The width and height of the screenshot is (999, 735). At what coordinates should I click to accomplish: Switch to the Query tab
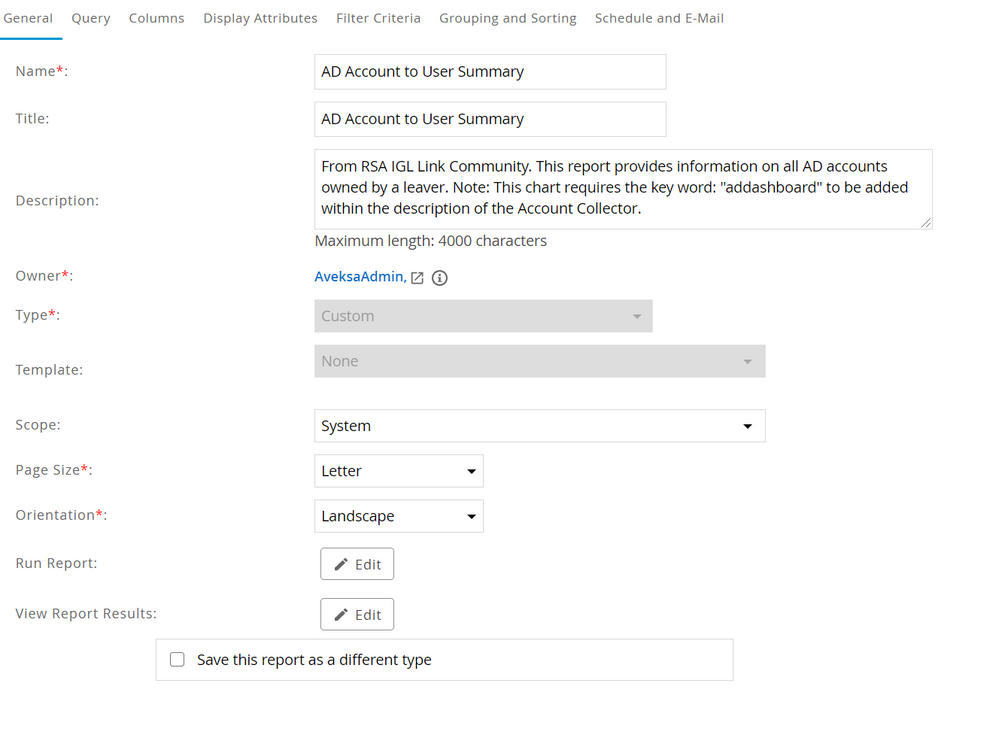pos(91,18)
